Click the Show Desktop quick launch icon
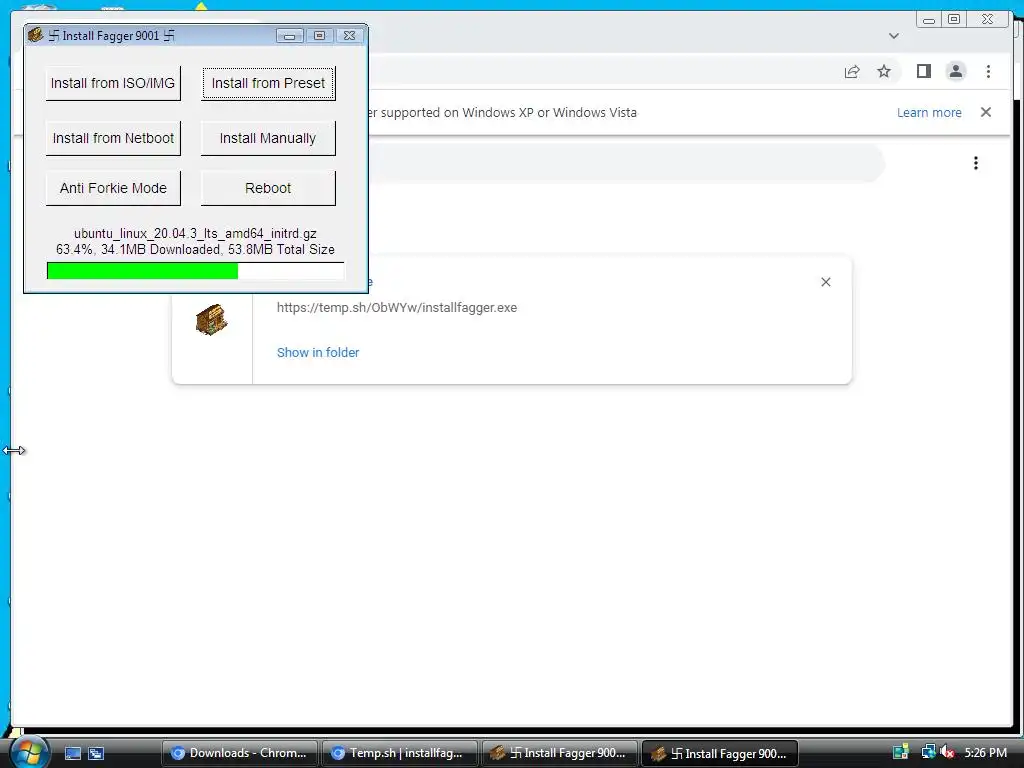1024x768 pixels. [x=72, y=753]
